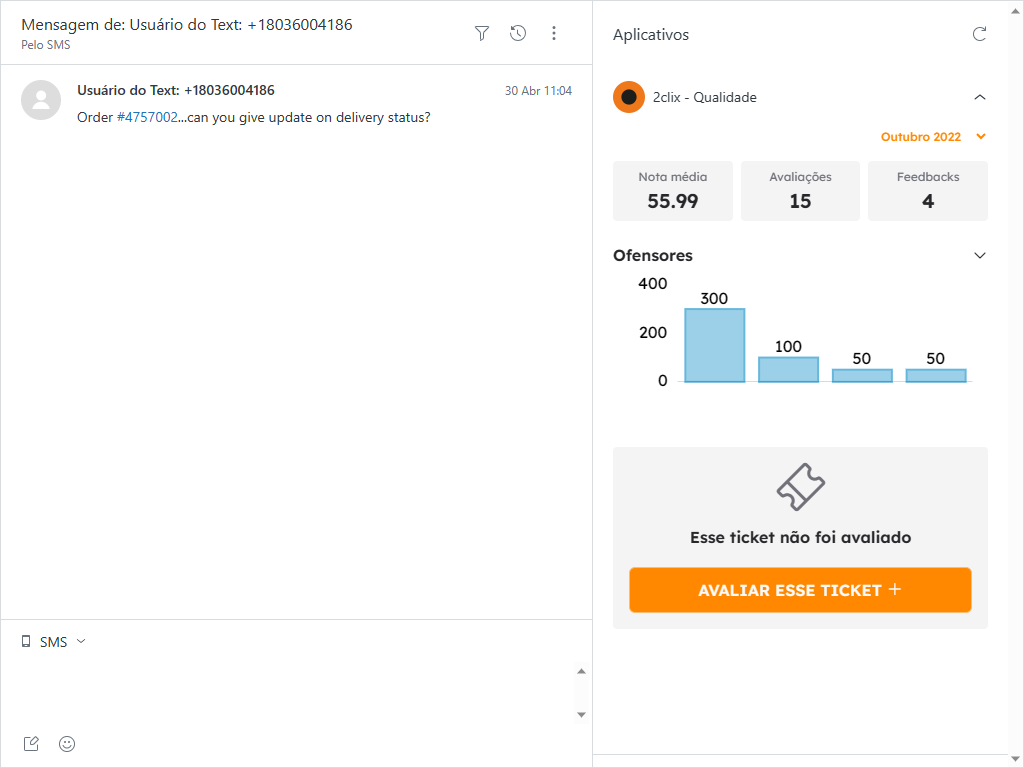Image resolution: width=1024 pixels, height=768 pixels.
Task: Open the text formatting composer icon
Action: (31, 743)
